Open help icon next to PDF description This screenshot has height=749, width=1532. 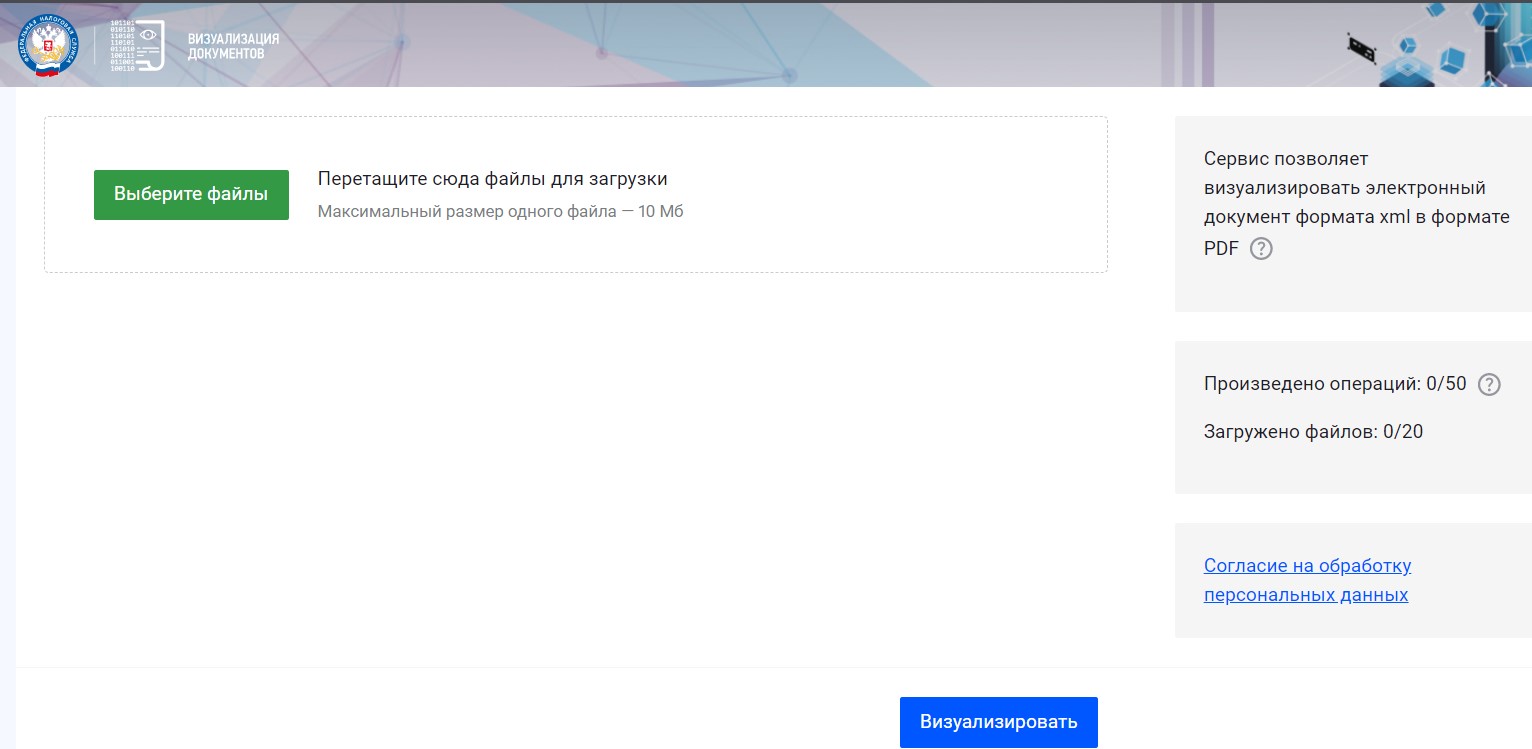tap(1261, 249)
